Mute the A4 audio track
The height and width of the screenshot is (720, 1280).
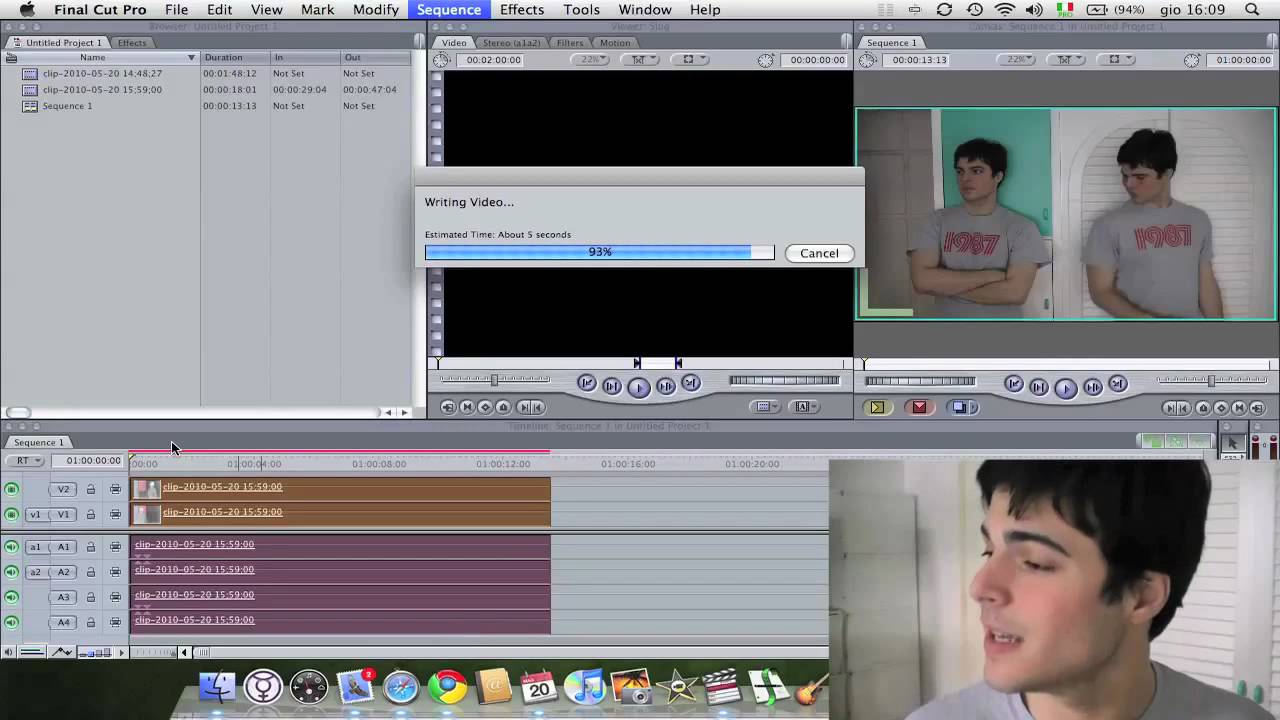pos(11,622)
